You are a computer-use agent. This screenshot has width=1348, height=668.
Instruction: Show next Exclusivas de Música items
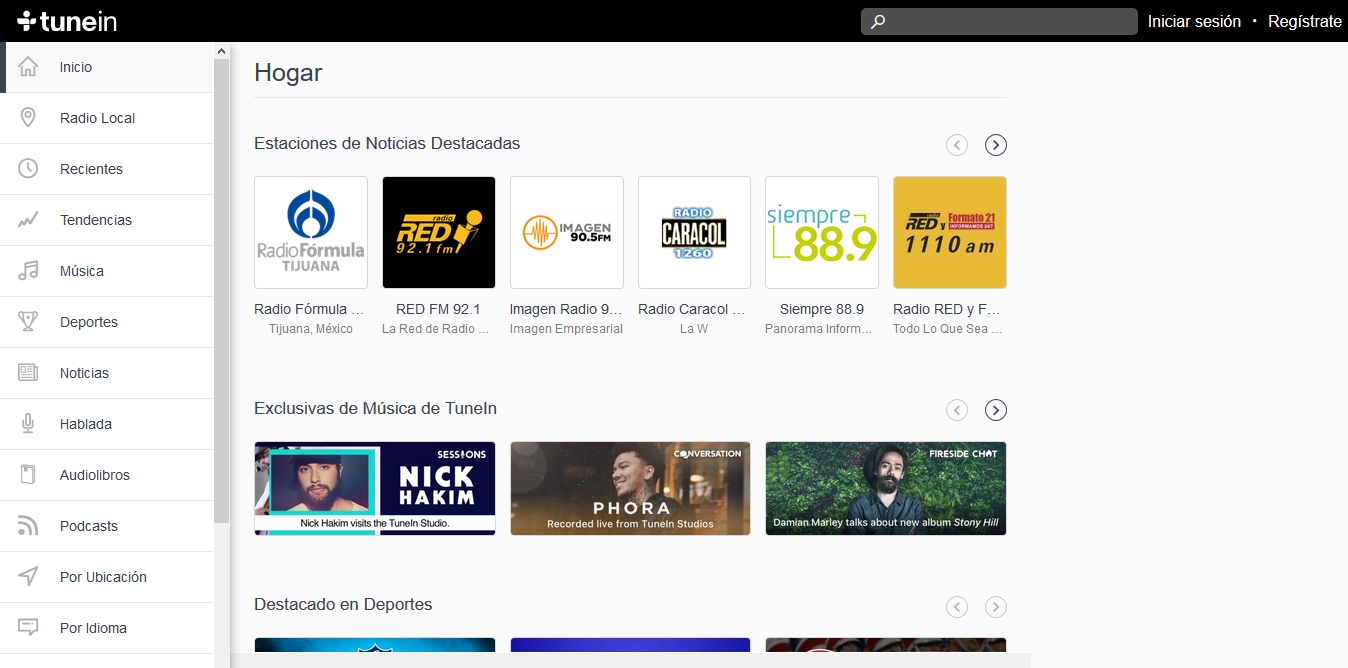[x=995, y=410]
